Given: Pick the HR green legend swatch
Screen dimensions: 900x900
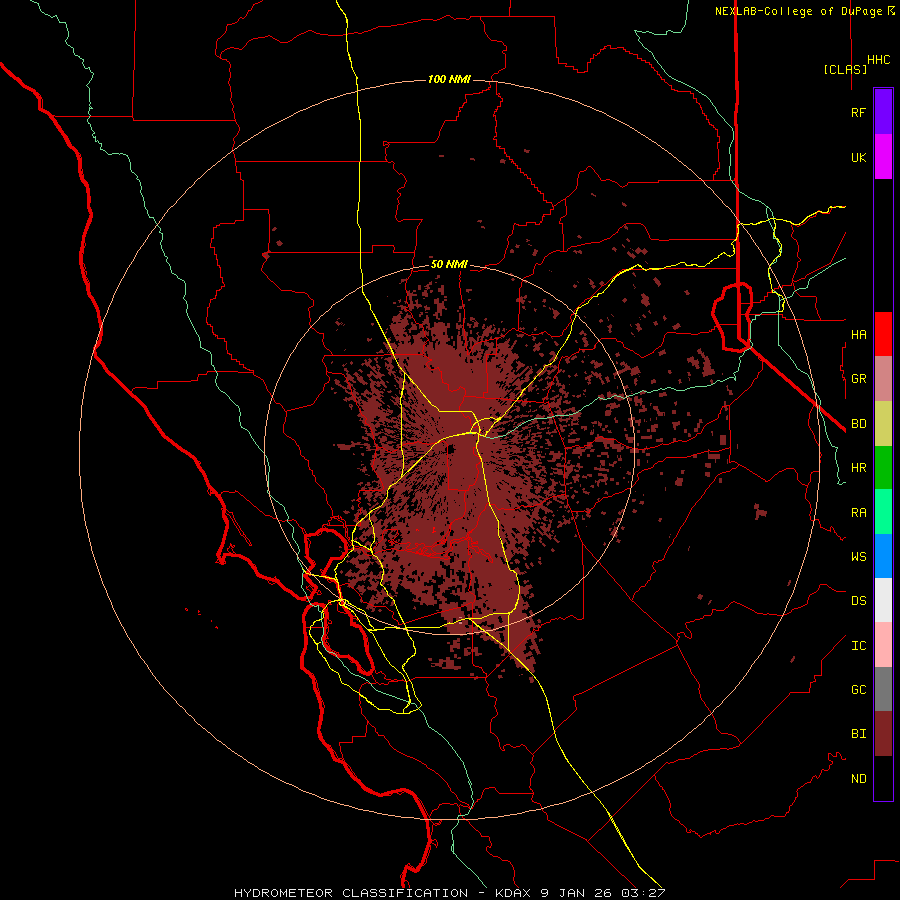Looking at the screenshot, I should pyautogui.click(x=883, y=468).
